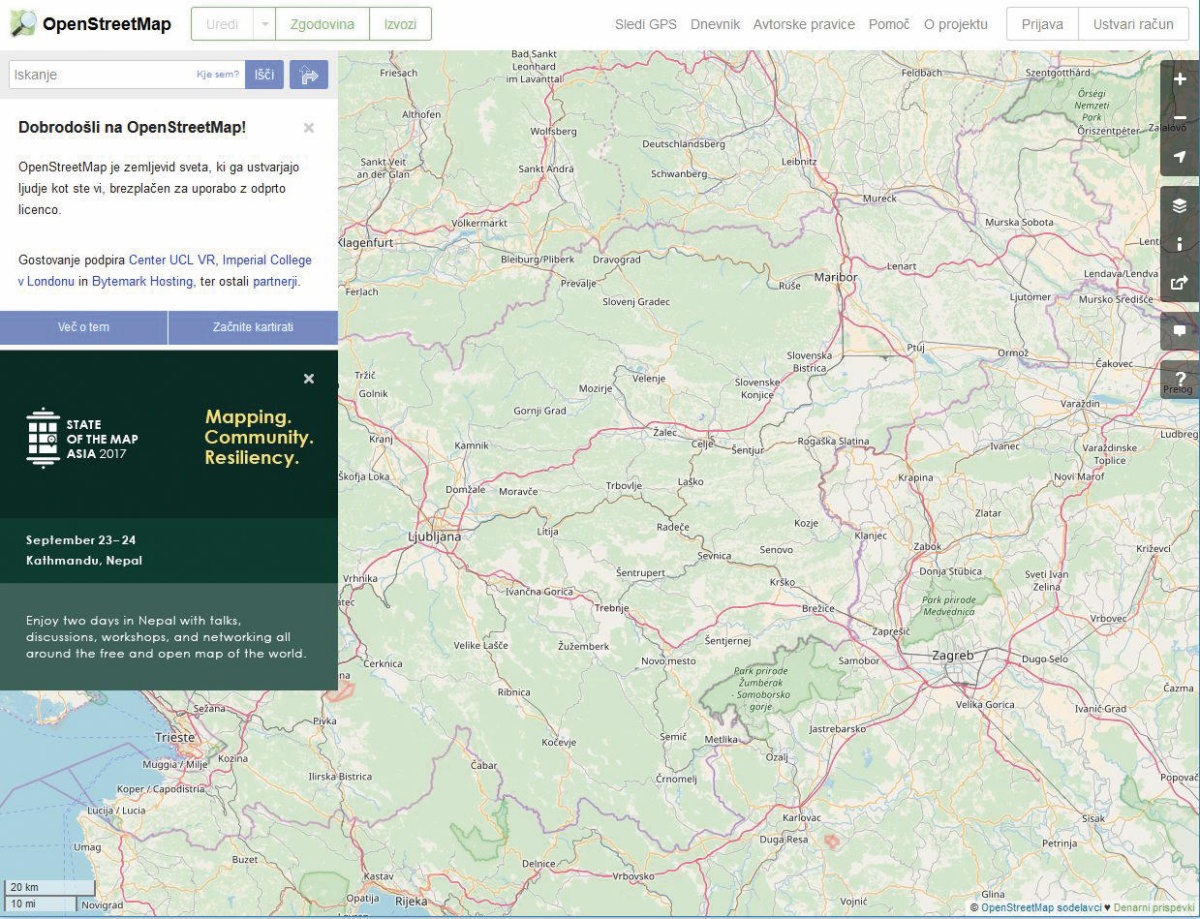Click the State of the Map Asia 2017 logo
Image resolution: width=1200 pixels, height=919 pixels.
click(x=82, y=438)
